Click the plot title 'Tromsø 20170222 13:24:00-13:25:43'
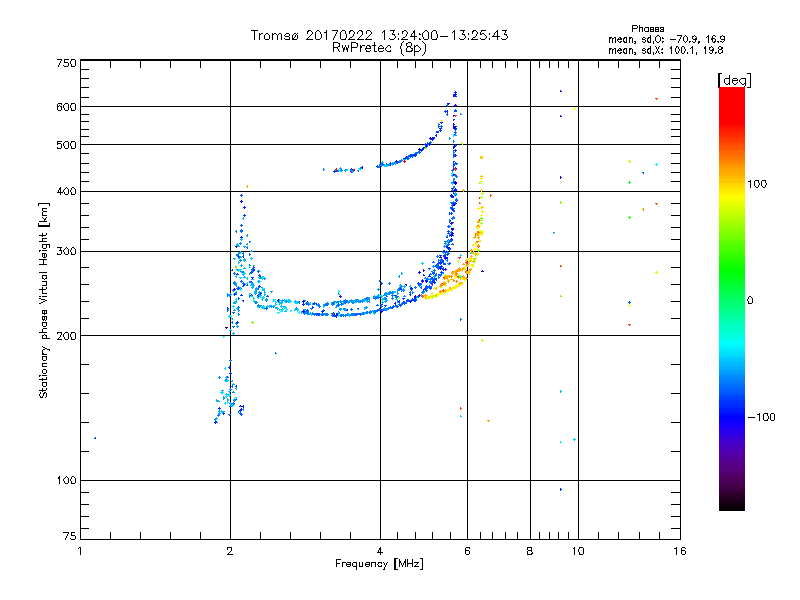The height and width of the screenshot is (600, 800). point(379,35)
